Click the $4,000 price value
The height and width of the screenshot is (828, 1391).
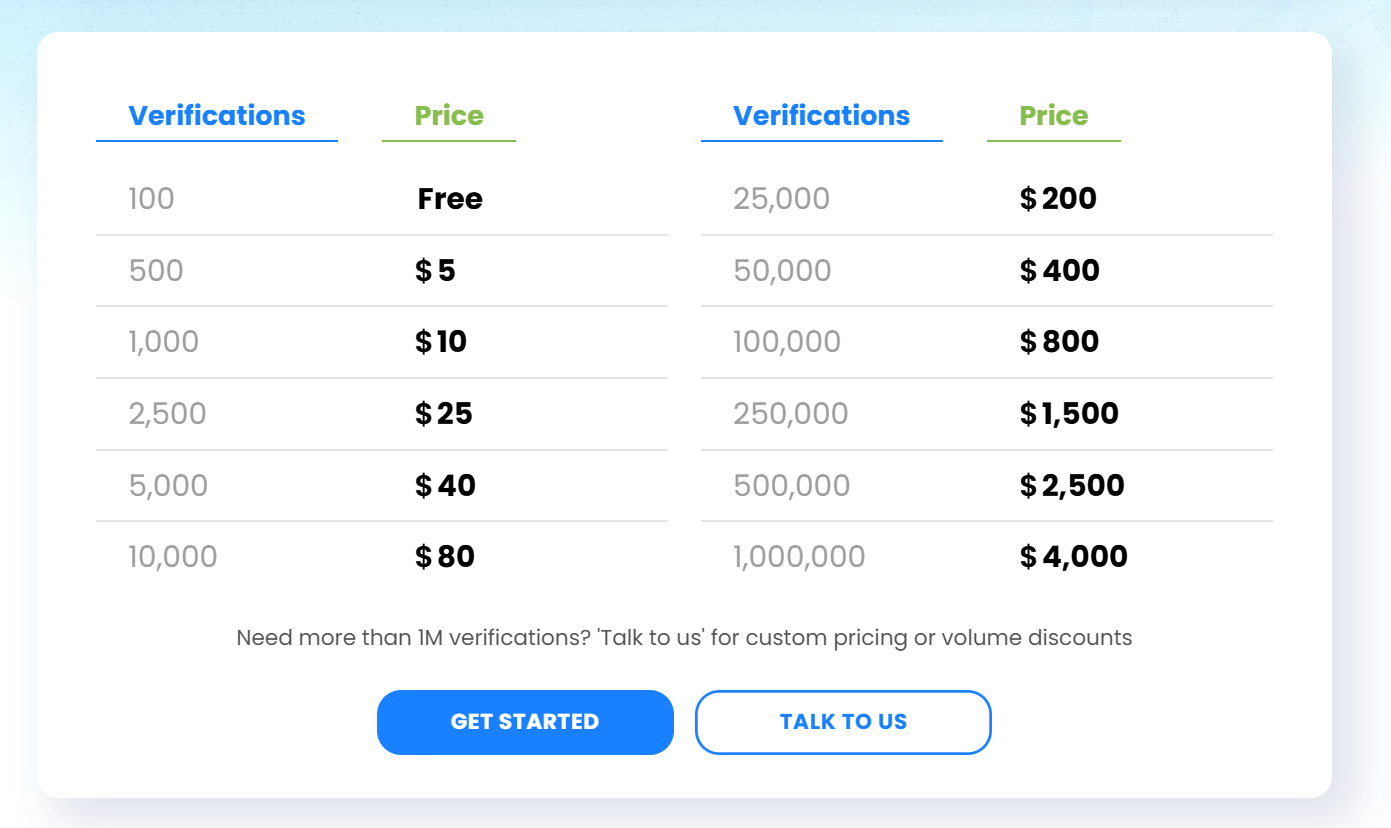[x=1073, y=557]
